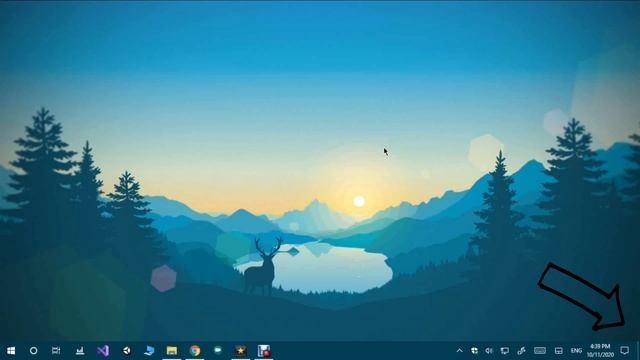Open the Windows Start menu
Viewport: 640px width, 360px height.
(x=11, y=351)
